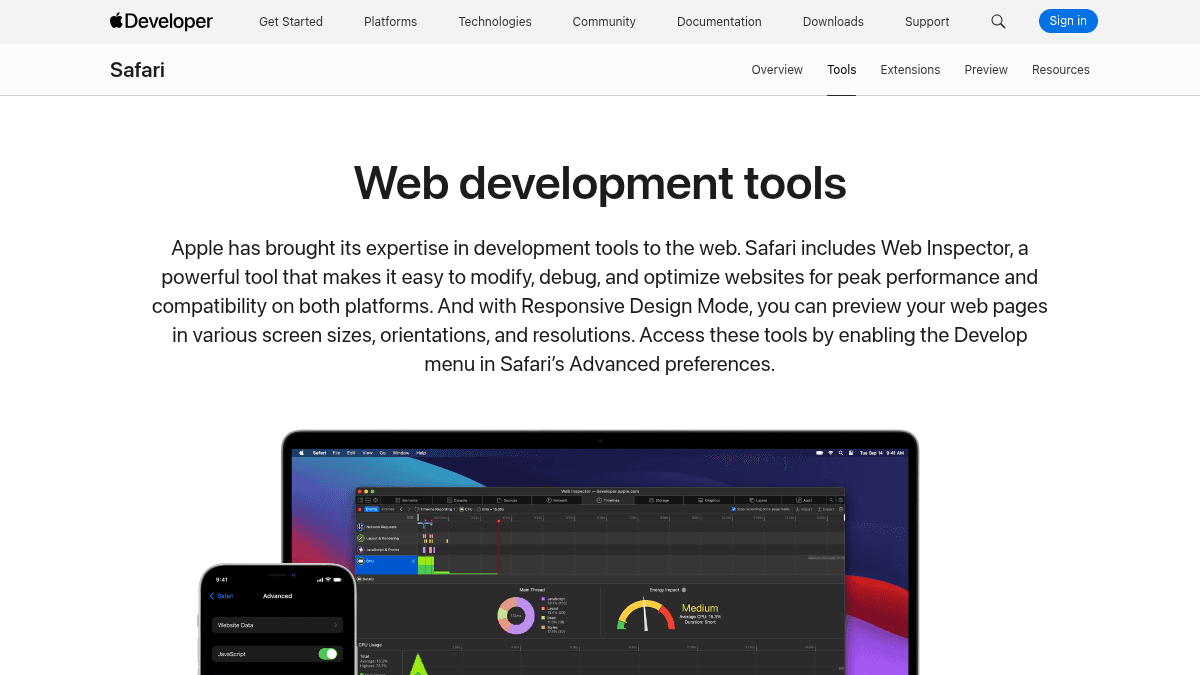Select the Elements tab in Web Inspector
Screen dimensions: 1200x675
[x=405, y=500]
